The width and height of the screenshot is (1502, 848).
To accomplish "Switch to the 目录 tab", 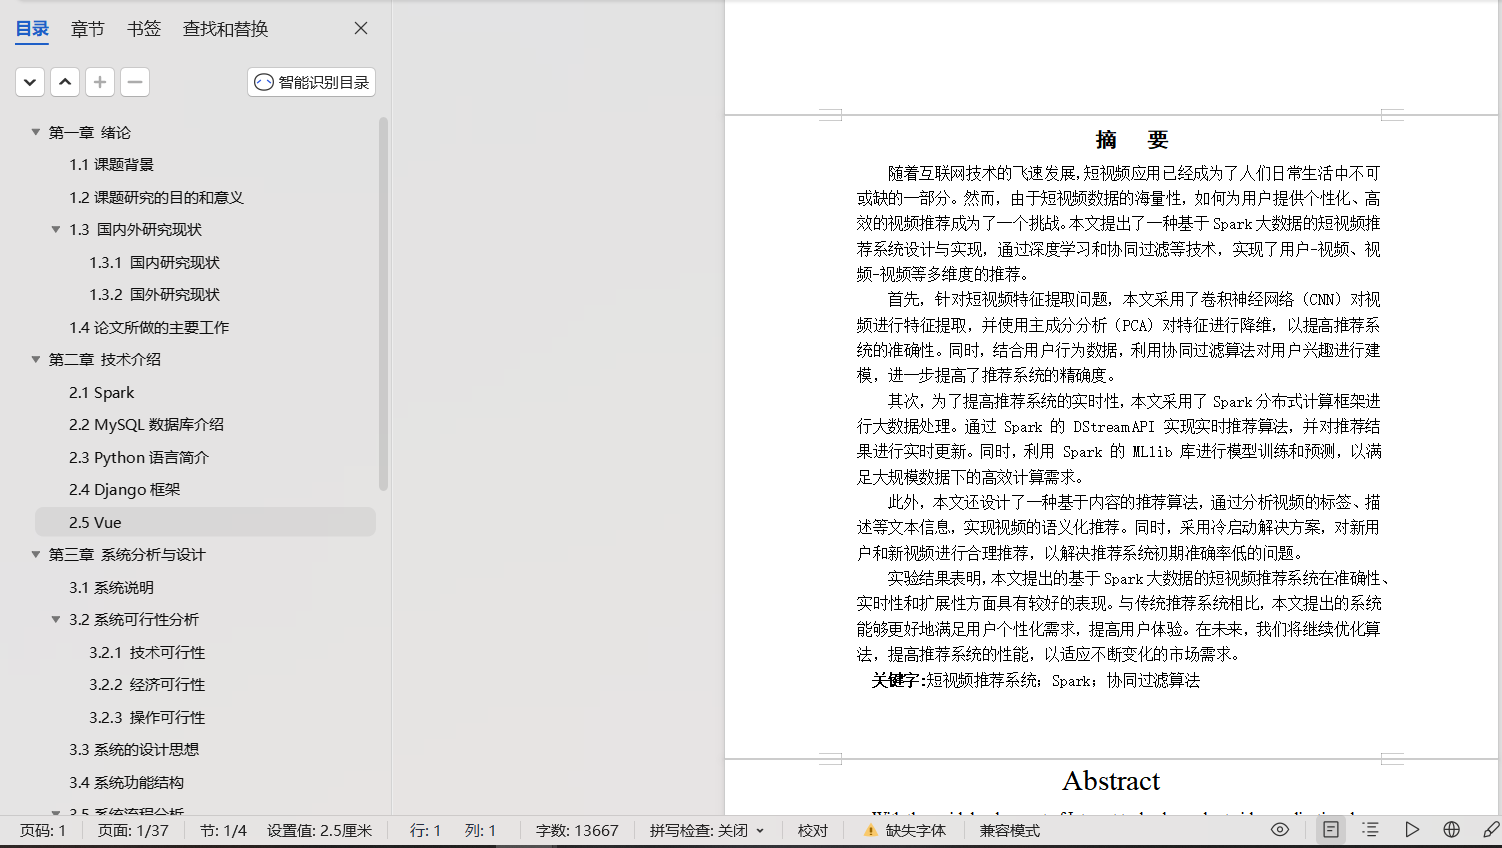I will tap(32, 29).
